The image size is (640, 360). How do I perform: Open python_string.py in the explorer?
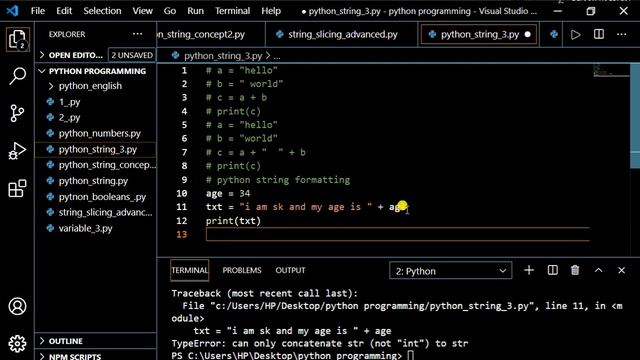point(93,181)
